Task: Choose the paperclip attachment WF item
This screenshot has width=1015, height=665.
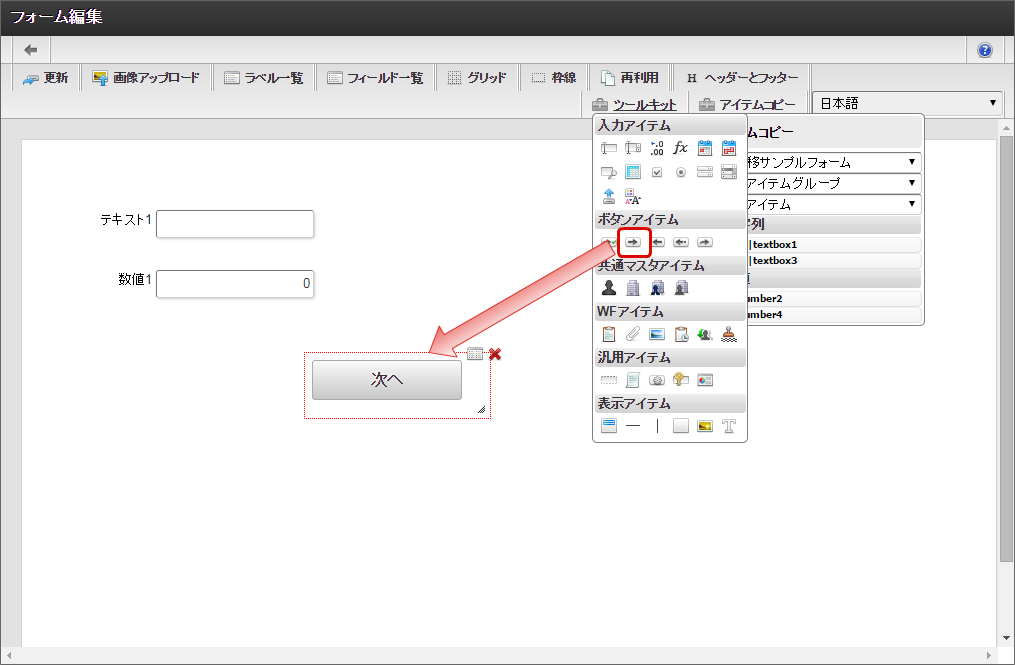Action: tap(632, 334)
